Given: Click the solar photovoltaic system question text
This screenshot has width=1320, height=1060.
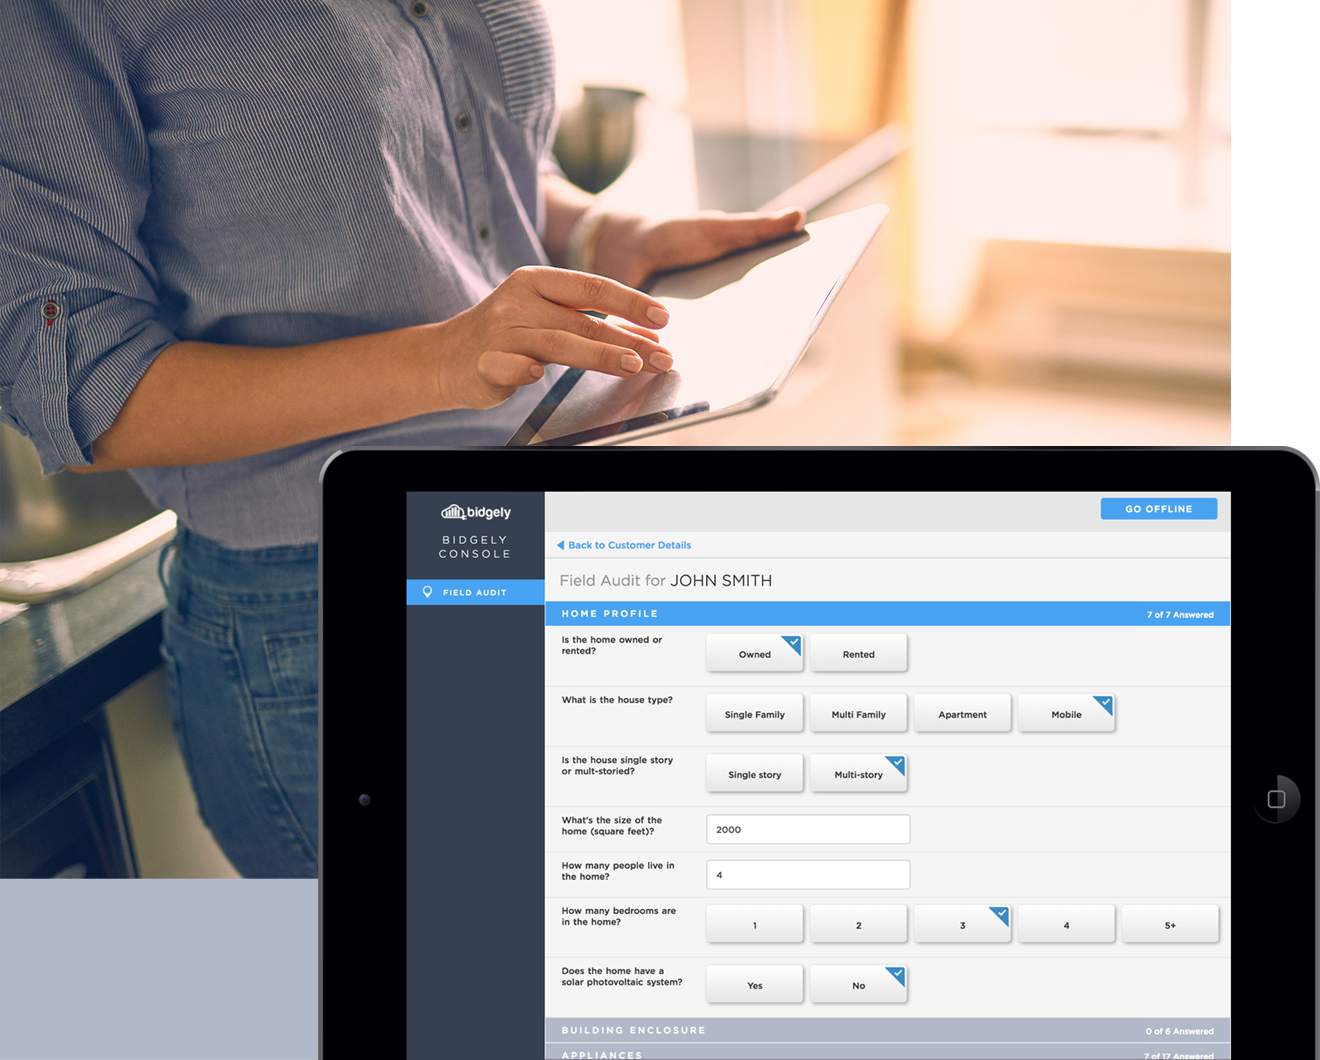Looking at the screenshot, I should [622, 976].
